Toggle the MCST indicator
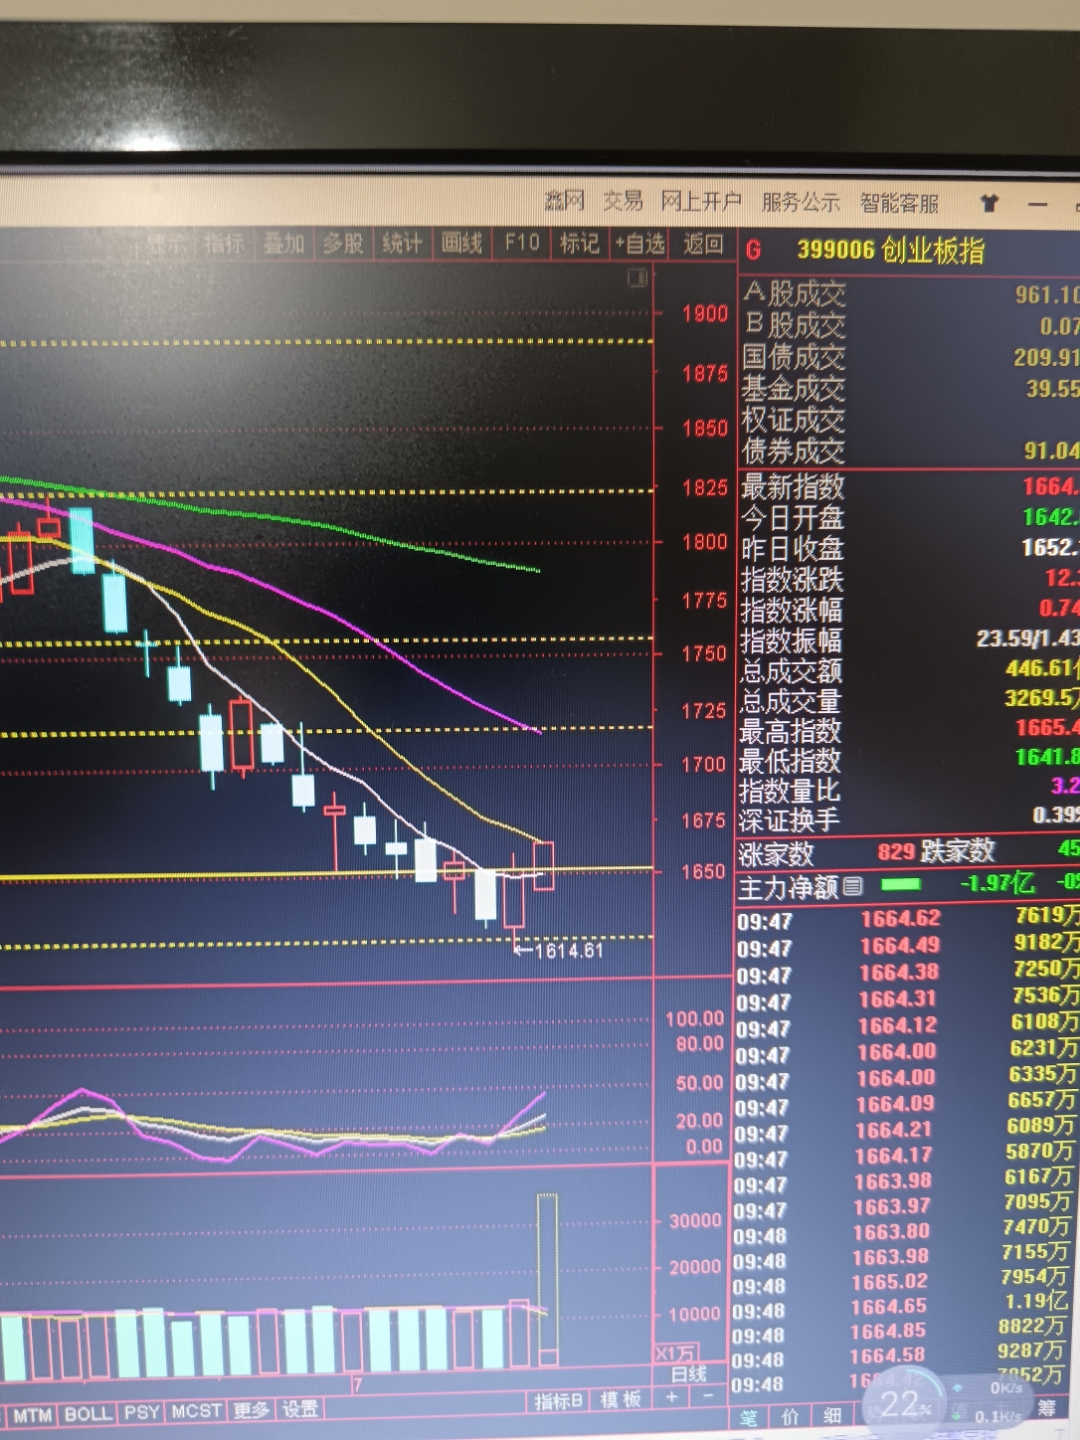 (x=196, y=1412)
